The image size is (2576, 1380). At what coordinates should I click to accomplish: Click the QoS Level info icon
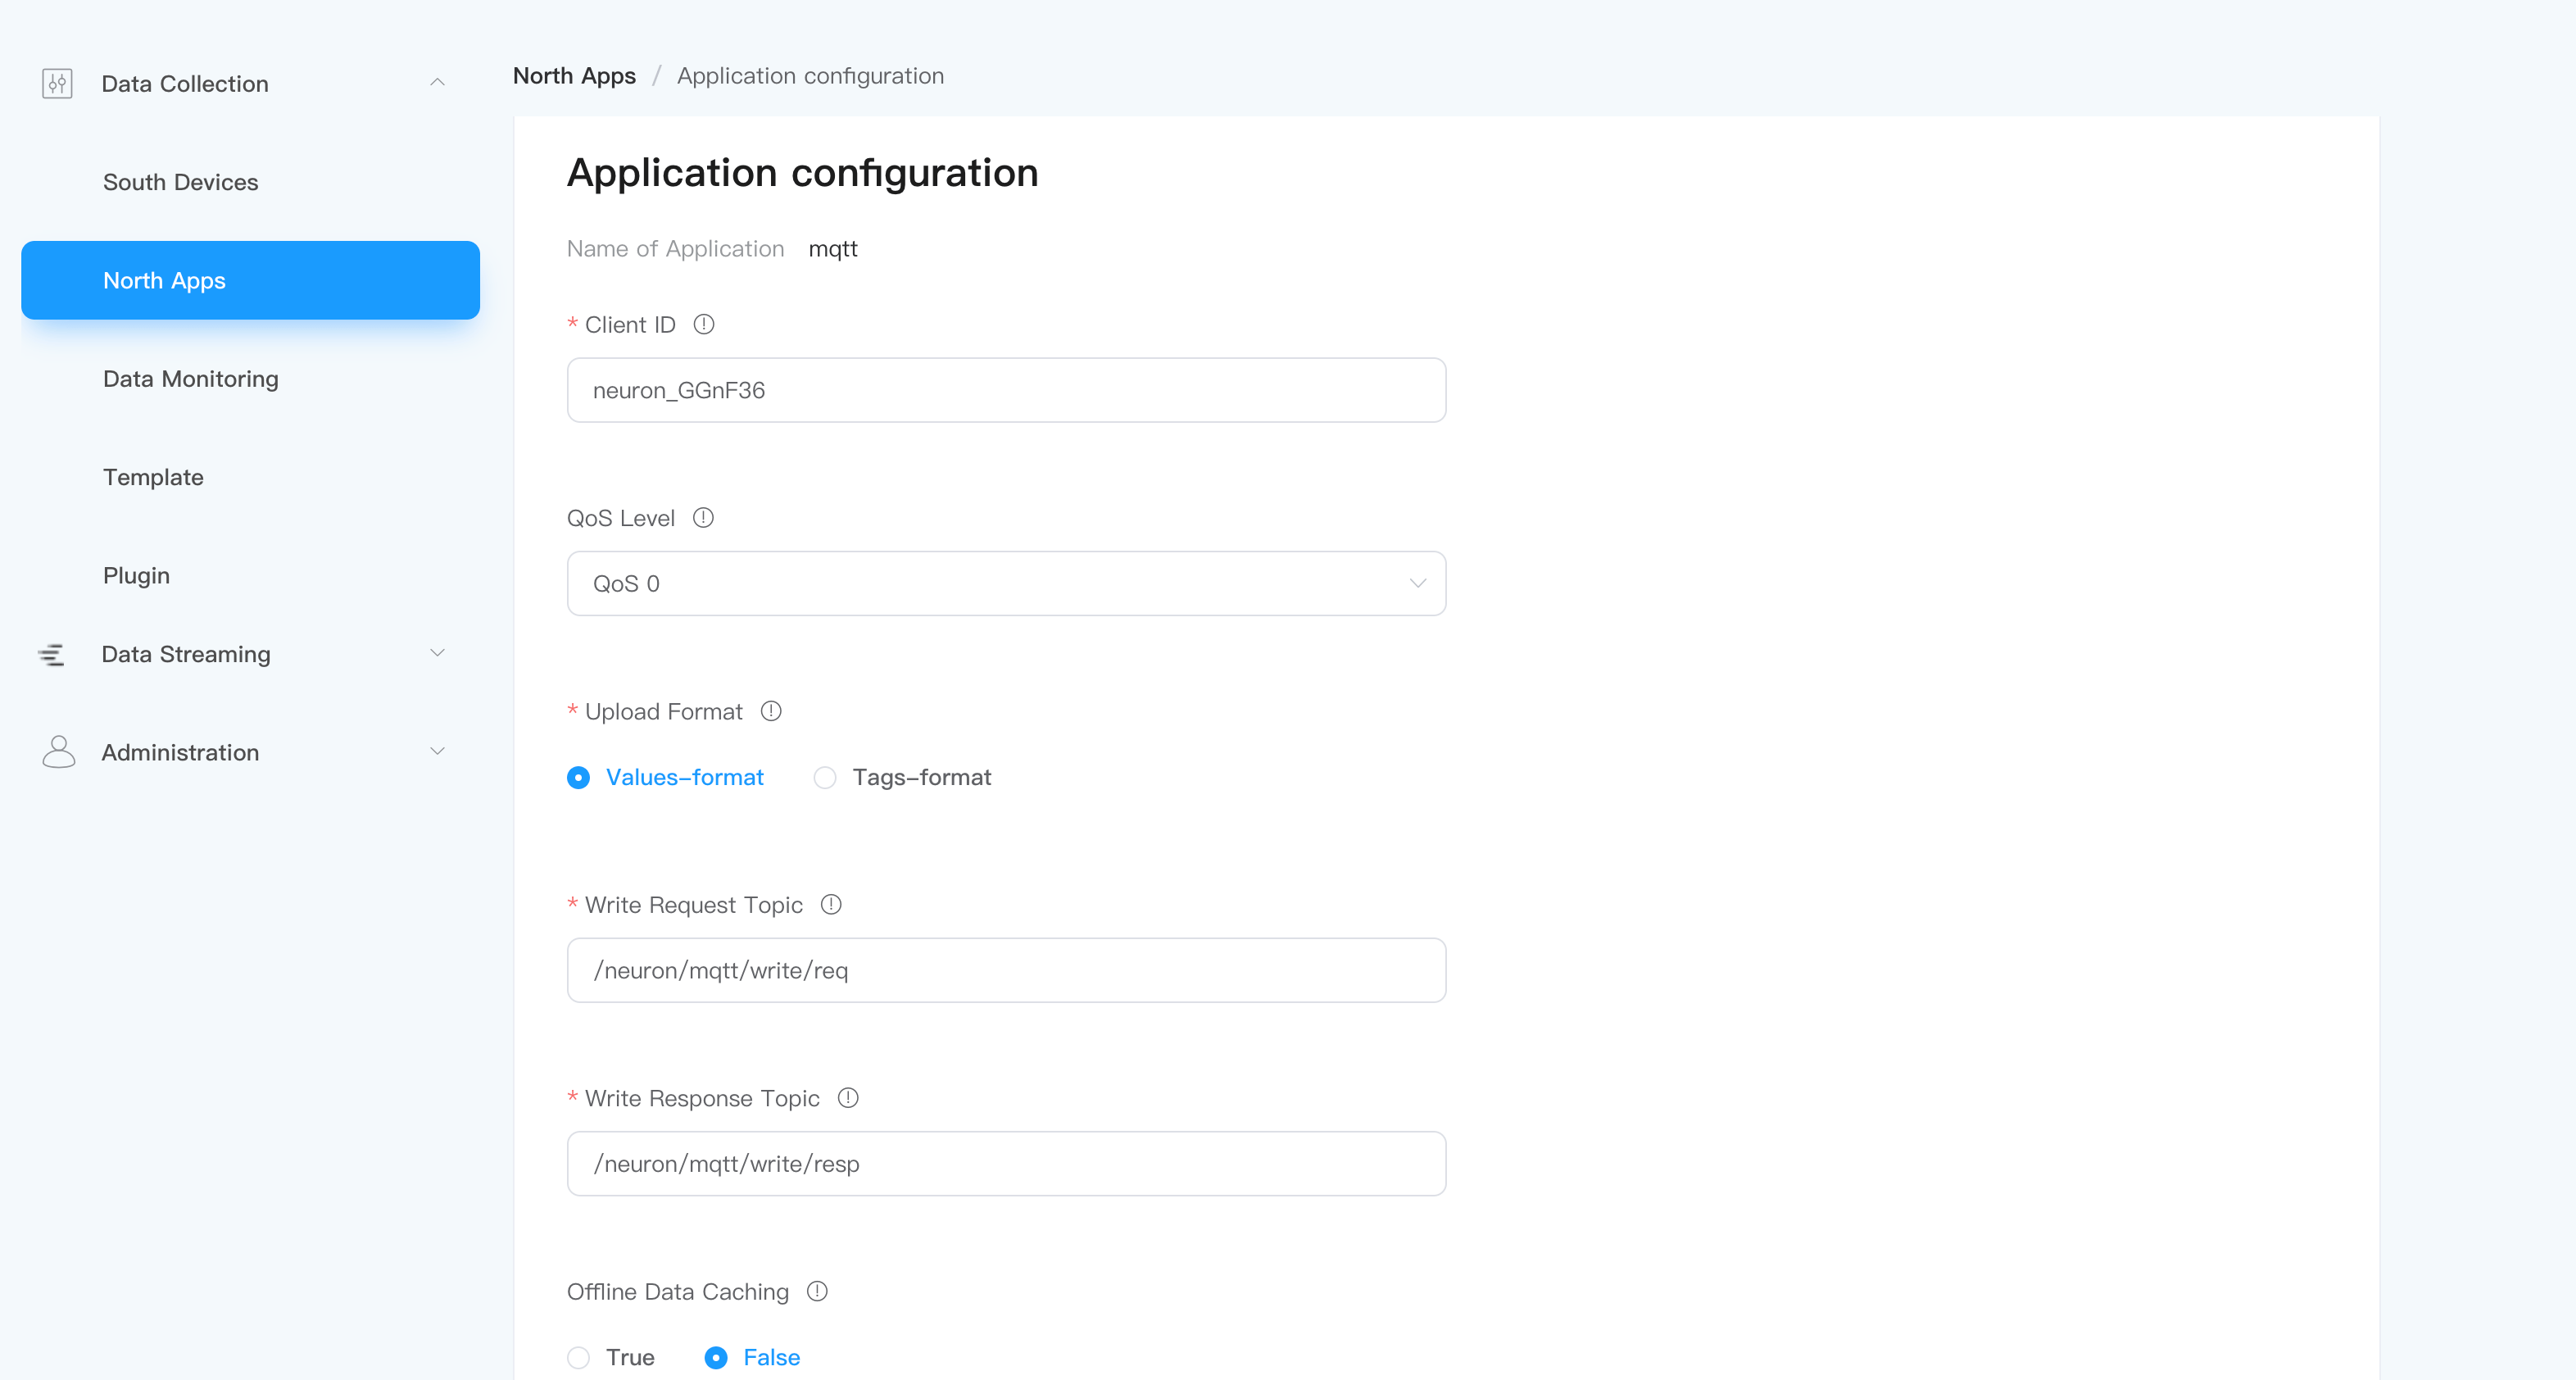click(x=703, y=517)
